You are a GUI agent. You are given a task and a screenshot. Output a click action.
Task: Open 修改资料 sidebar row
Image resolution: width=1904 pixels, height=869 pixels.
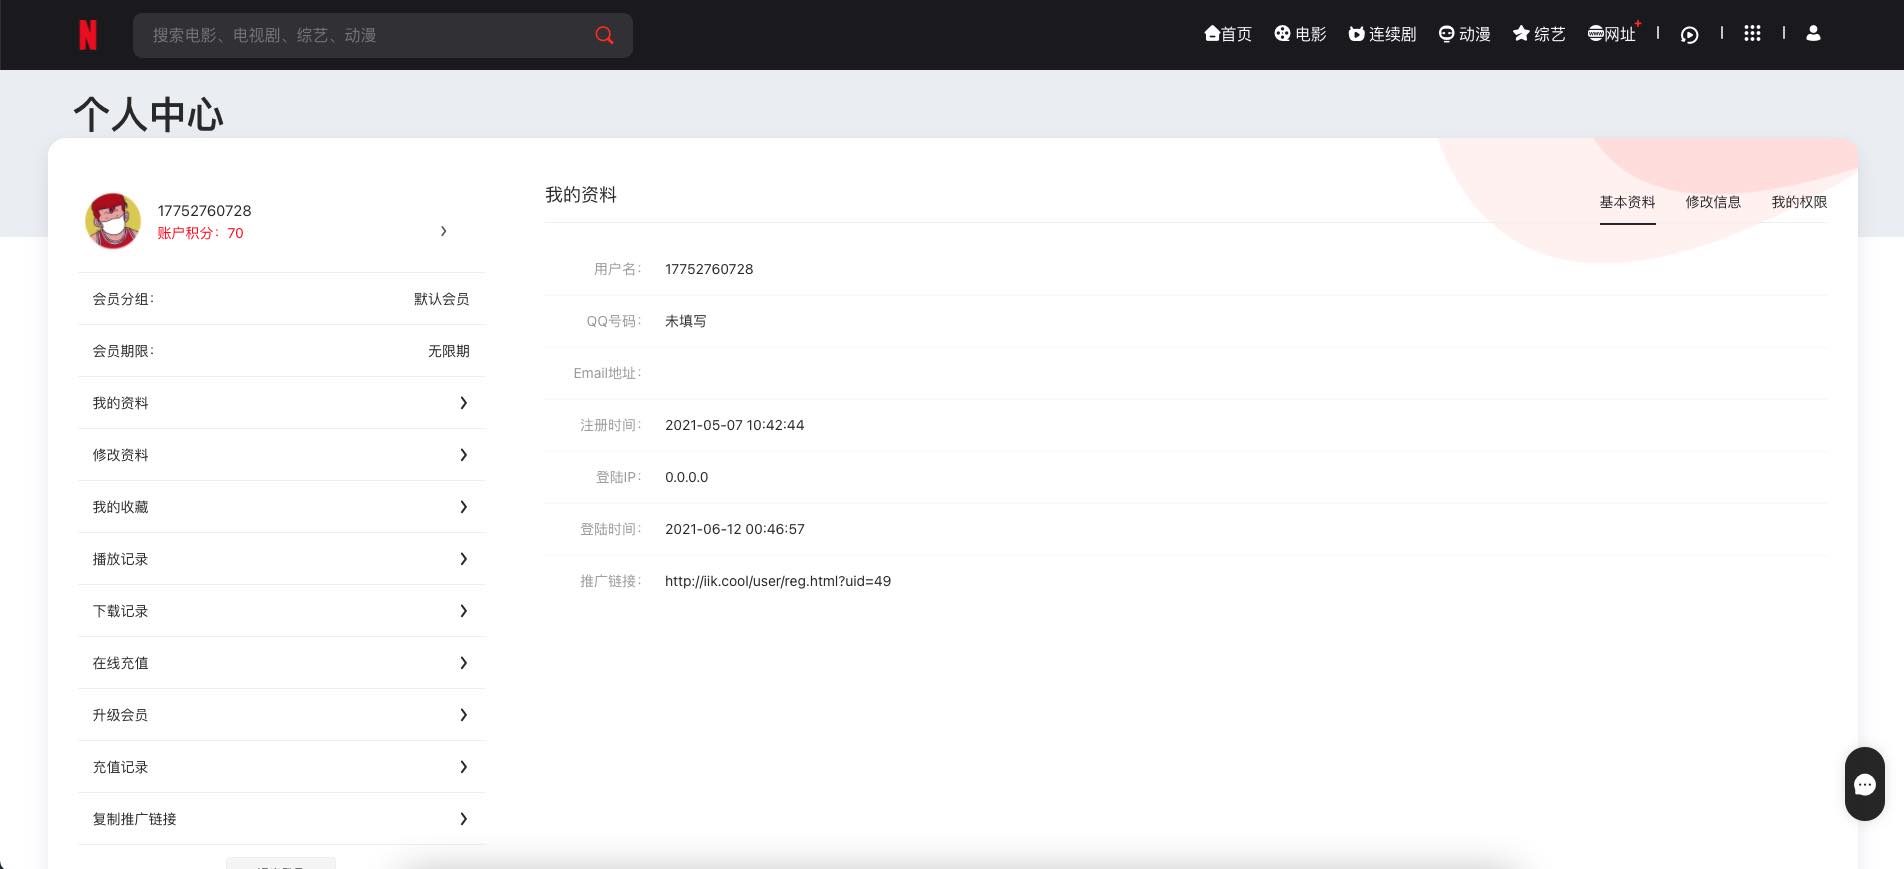tap(281, 455)
